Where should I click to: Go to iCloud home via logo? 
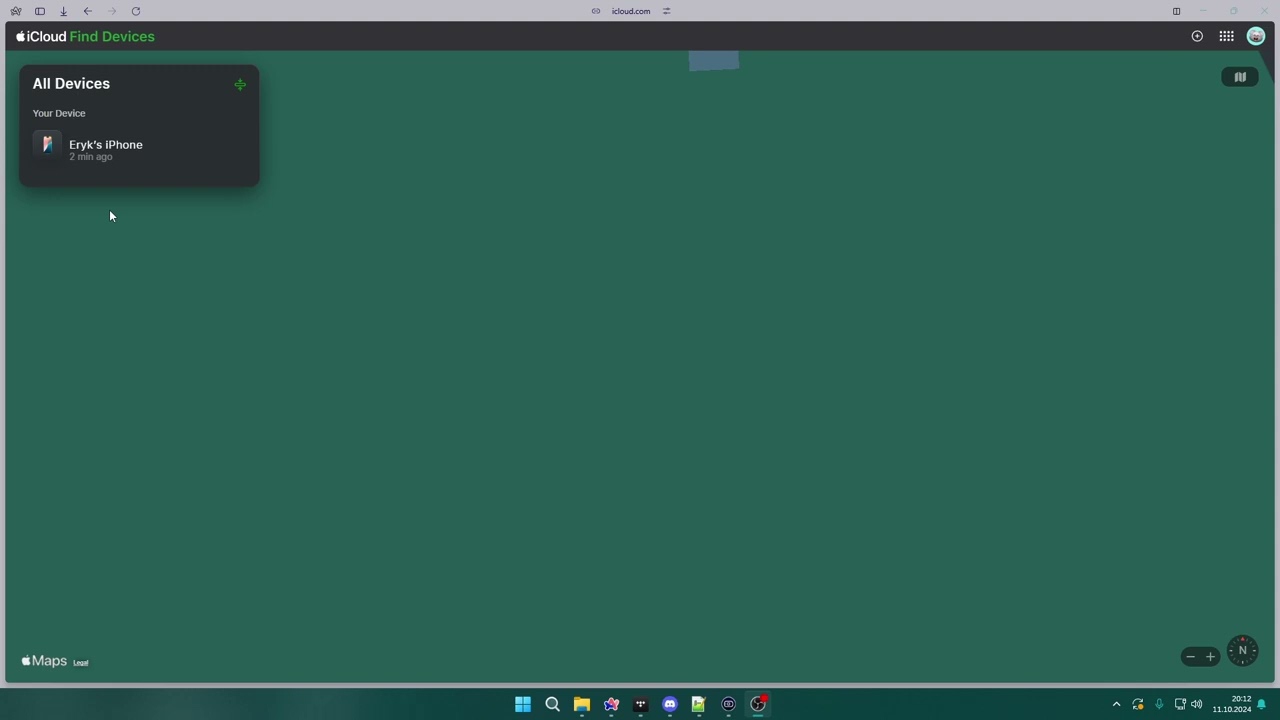pos(41,36)
